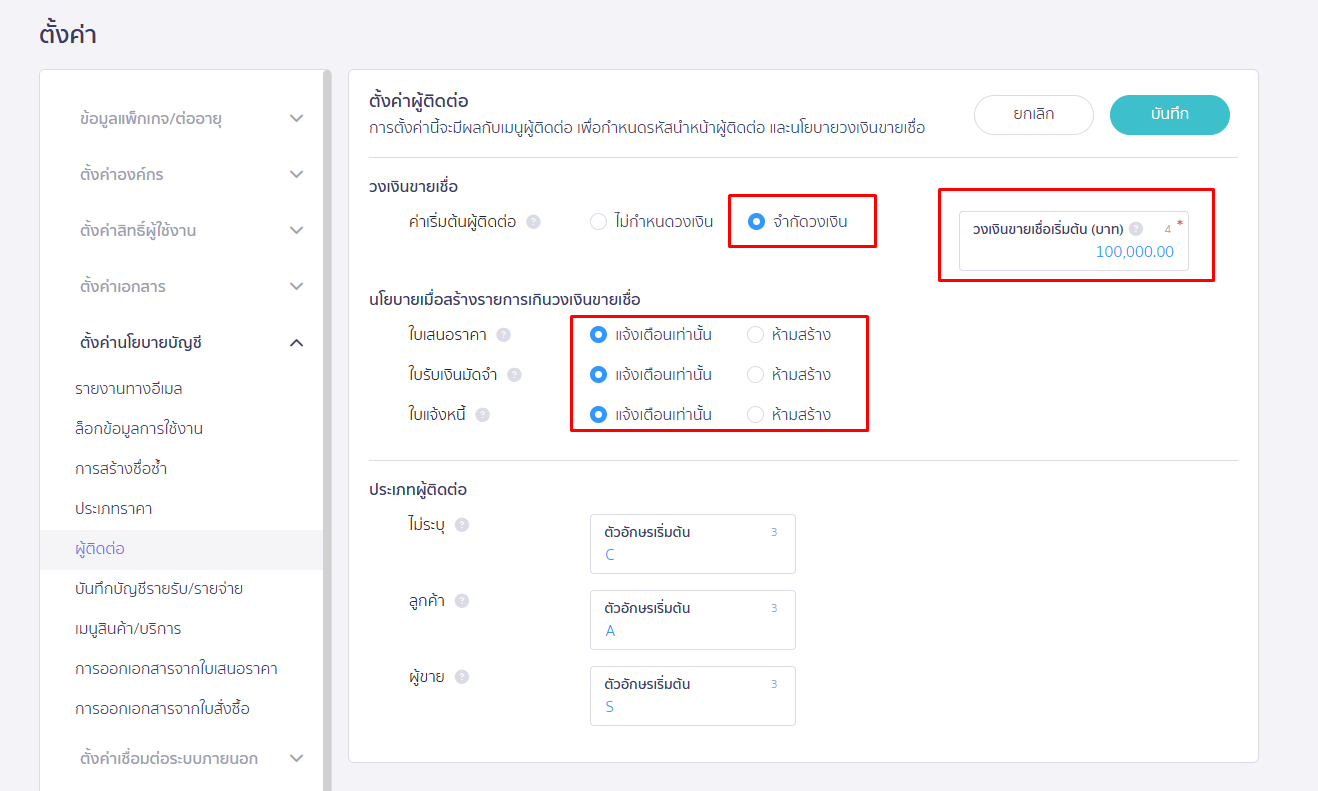Edit ตัวอักษรเริ่มต้น field for ไม่ระบุ

pyautogui.click(x=693, y=544)
